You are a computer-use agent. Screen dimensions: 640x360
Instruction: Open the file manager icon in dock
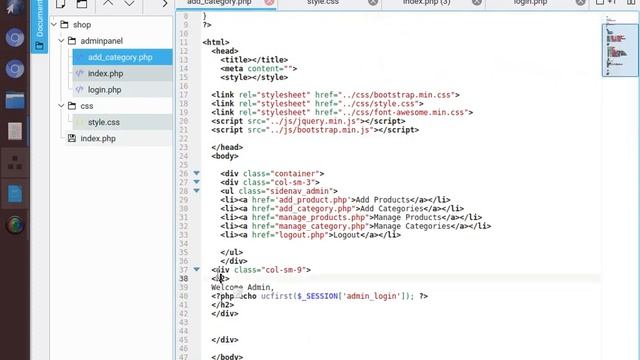click(15, 100)
